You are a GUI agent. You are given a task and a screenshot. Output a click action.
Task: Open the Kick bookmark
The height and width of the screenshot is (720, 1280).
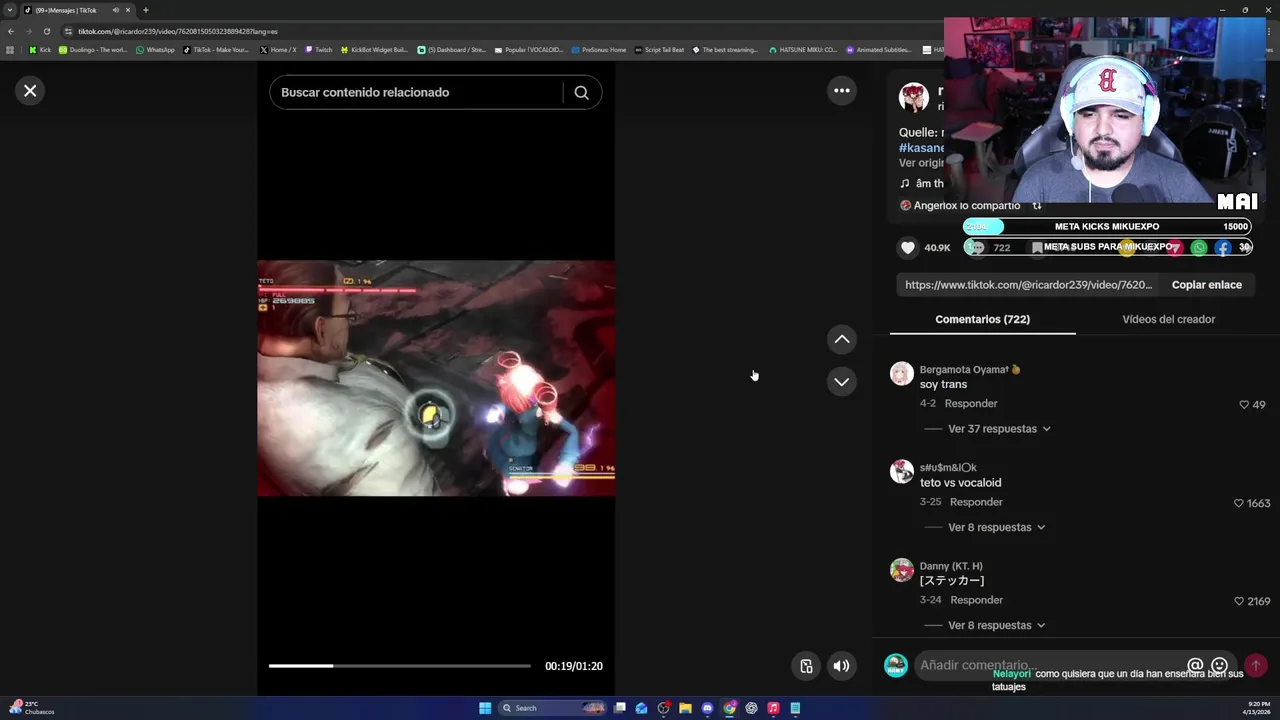pos(40,49)
